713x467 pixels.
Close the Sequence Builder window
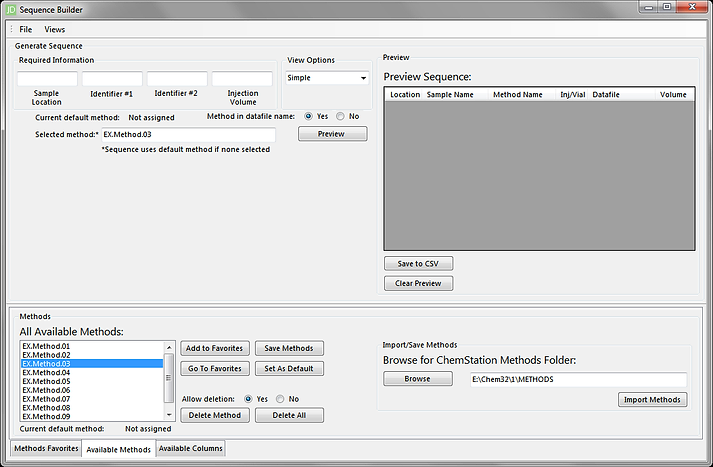point(692,7)
